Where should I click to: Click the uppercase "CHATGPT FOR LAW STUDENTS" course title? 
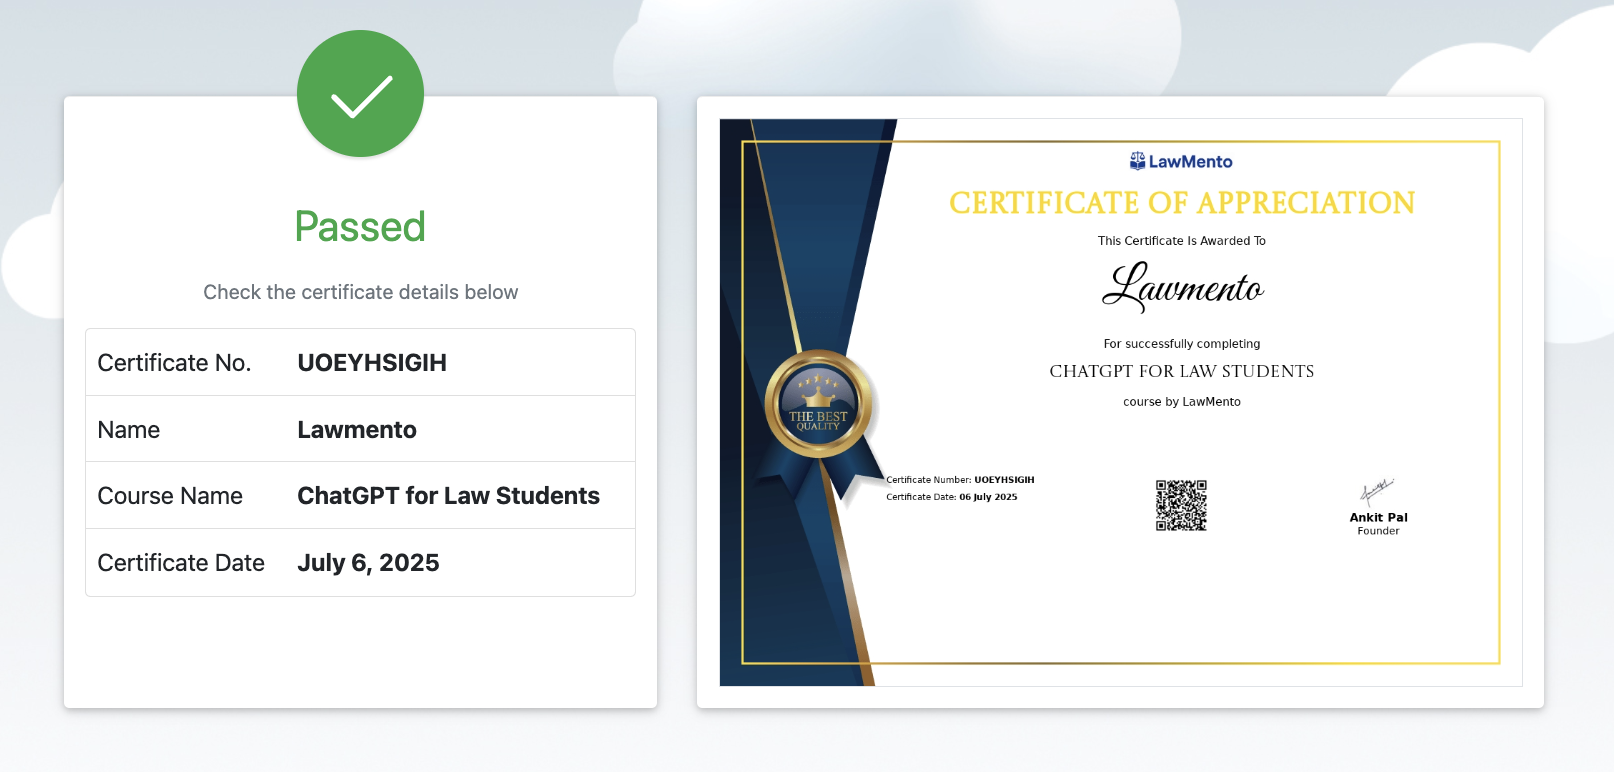click(x=1182, y=371)
